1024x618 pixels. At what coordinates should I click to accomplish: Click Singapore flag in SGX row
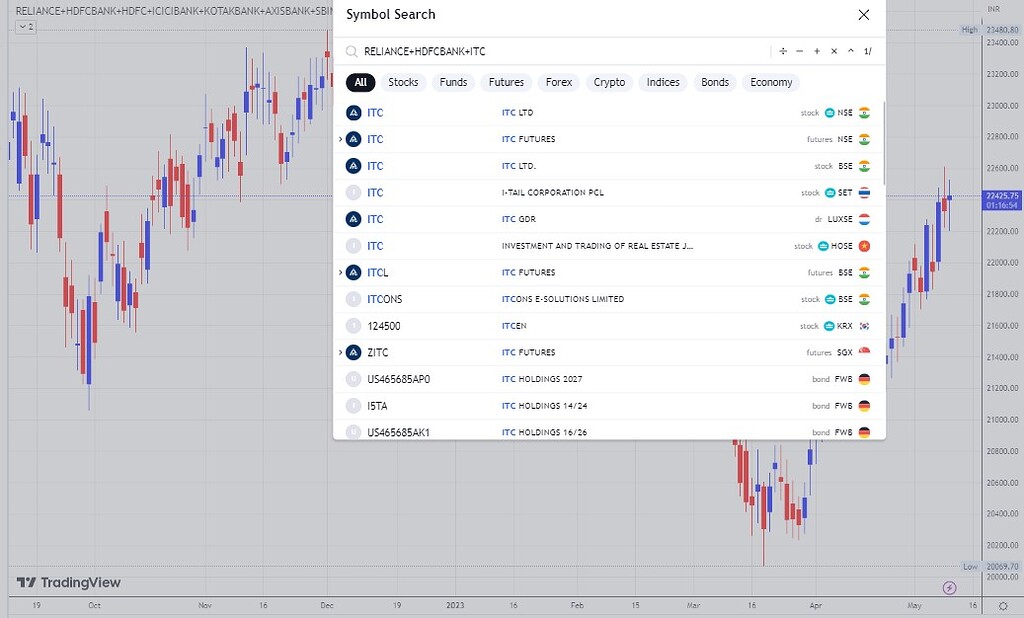pos(864,352)
